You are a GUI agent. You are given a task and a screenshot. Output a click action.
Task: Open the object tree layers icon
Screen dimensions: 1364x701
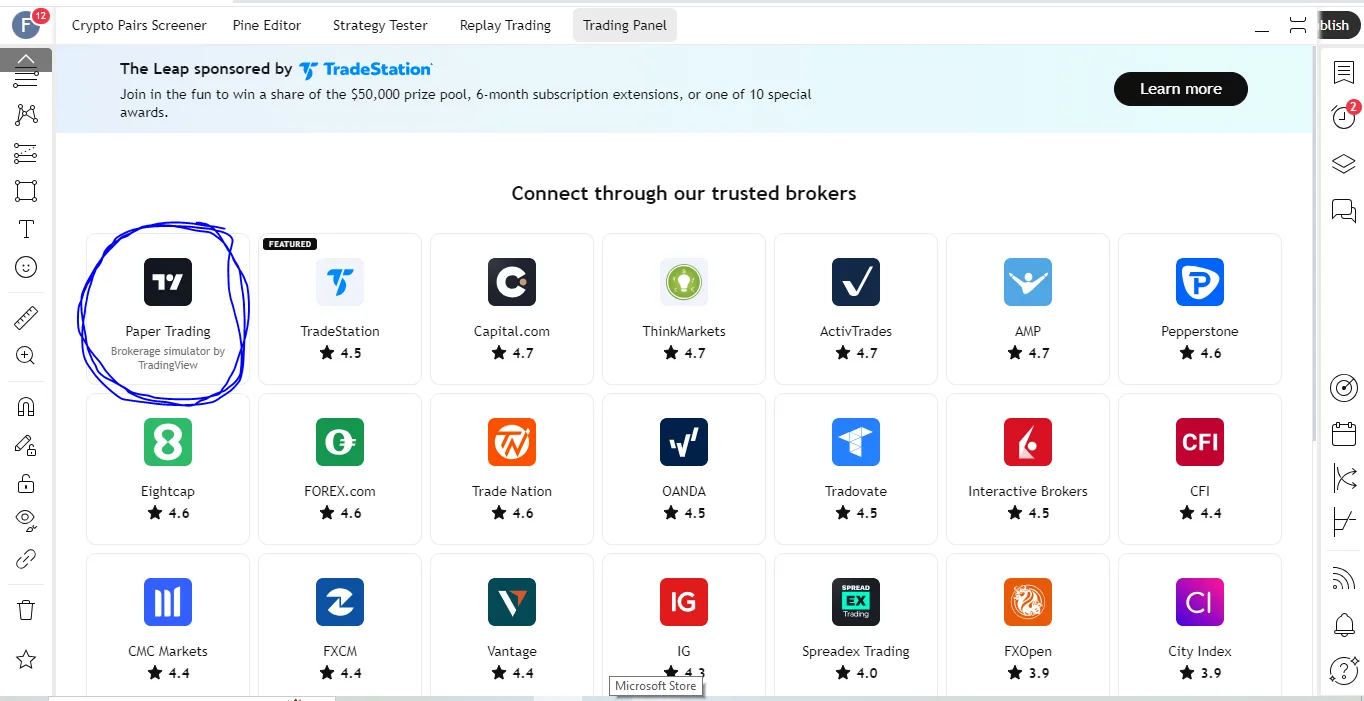[x=1343, y=164]
